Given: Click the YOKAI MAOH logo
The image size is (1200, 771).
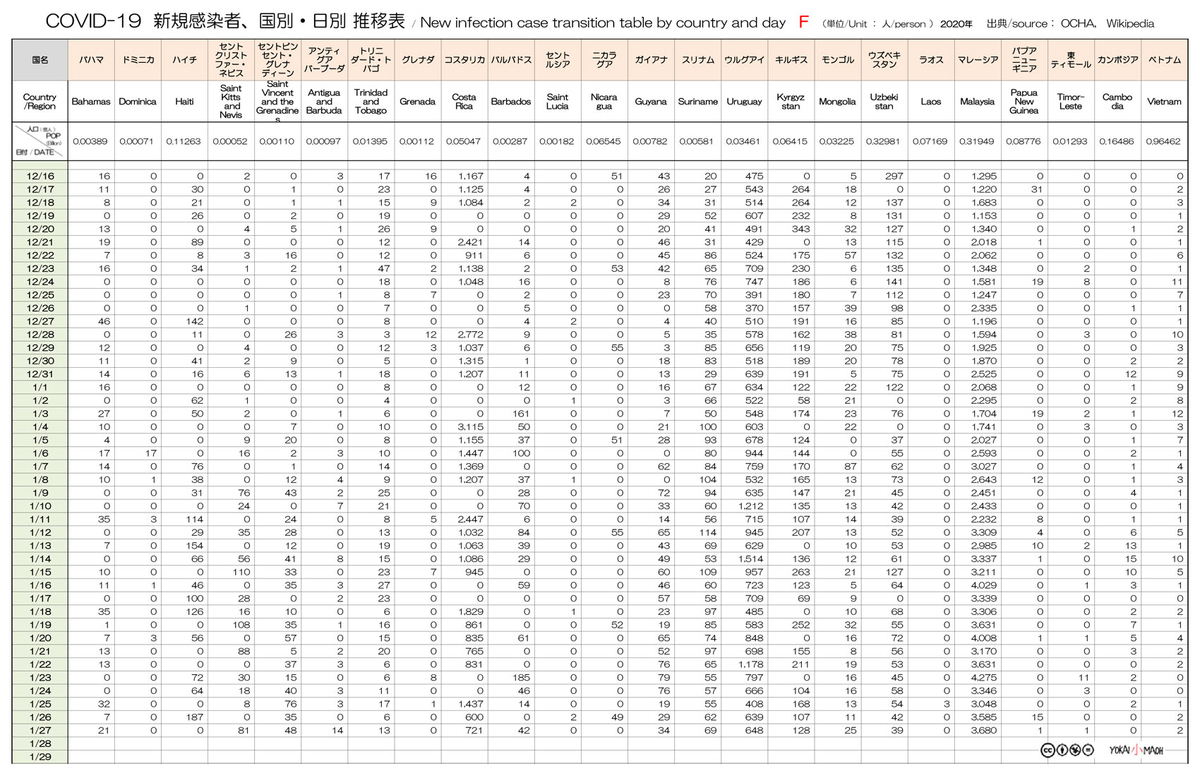Looking at the screenshot, I should (1138, 749).
